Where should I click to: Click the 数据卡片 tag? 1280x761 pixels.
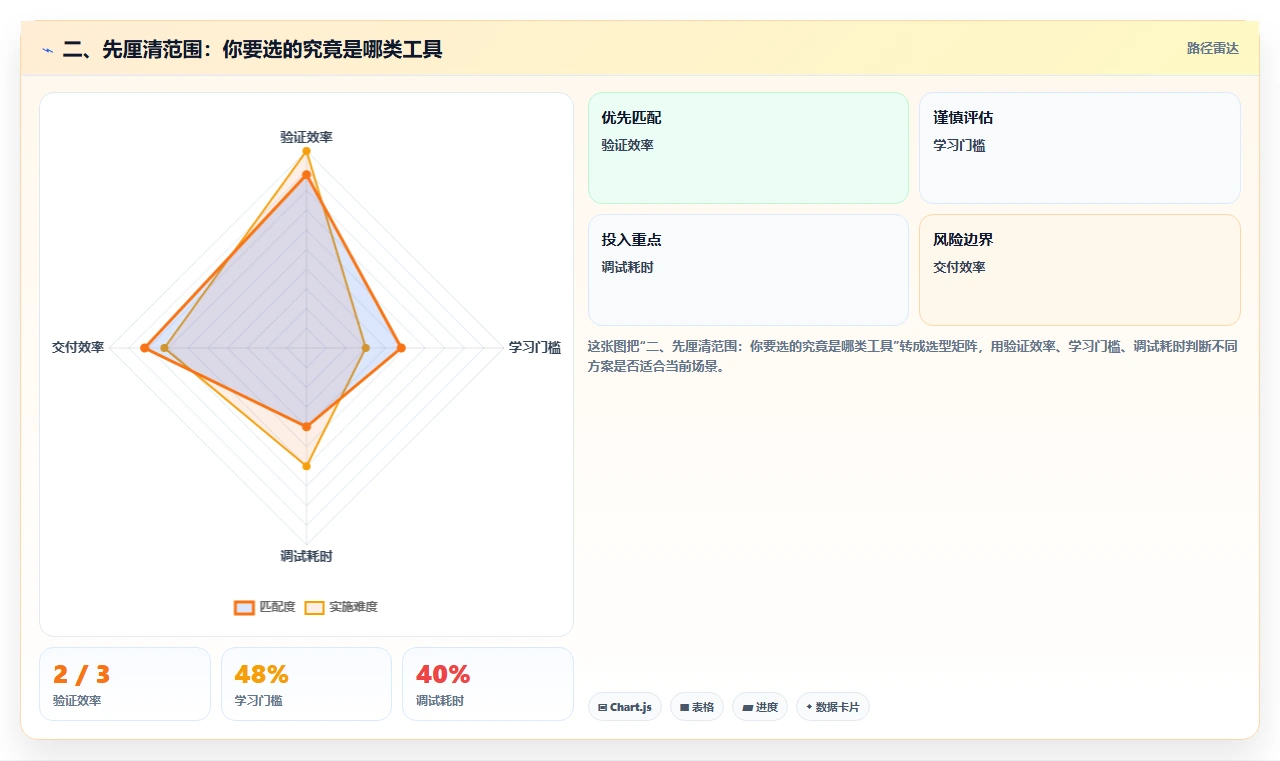pos(833,707)
